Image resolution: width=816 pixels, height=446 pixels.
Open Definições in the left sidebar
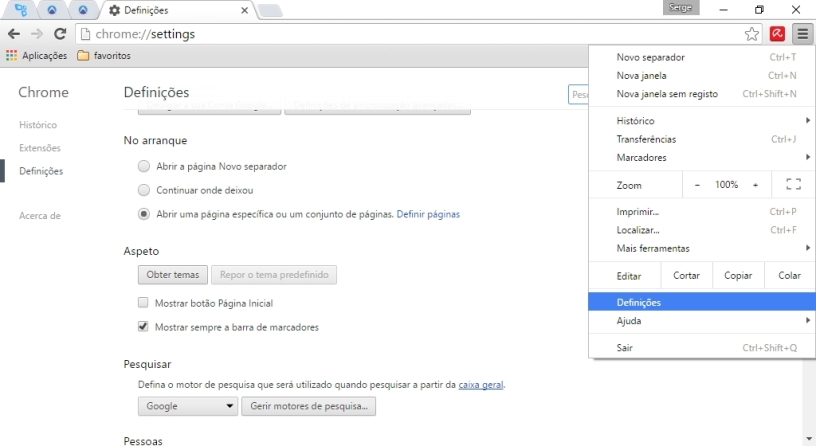[41, 171]
